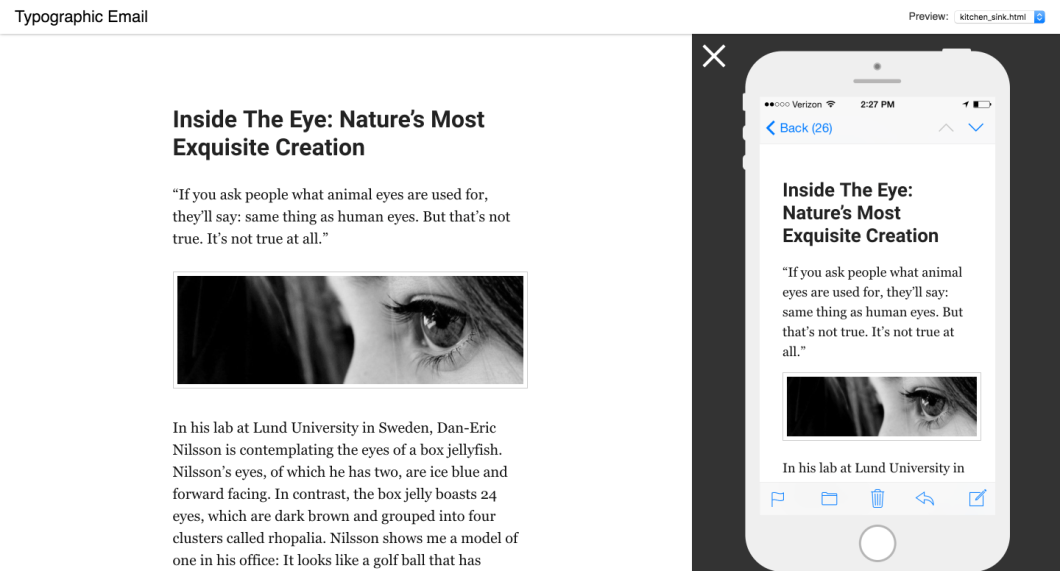Tap the folder icon in mail toolbar
Viewport: 1060px width, 571px height.
pyautogui.click(x=829, y=499)
